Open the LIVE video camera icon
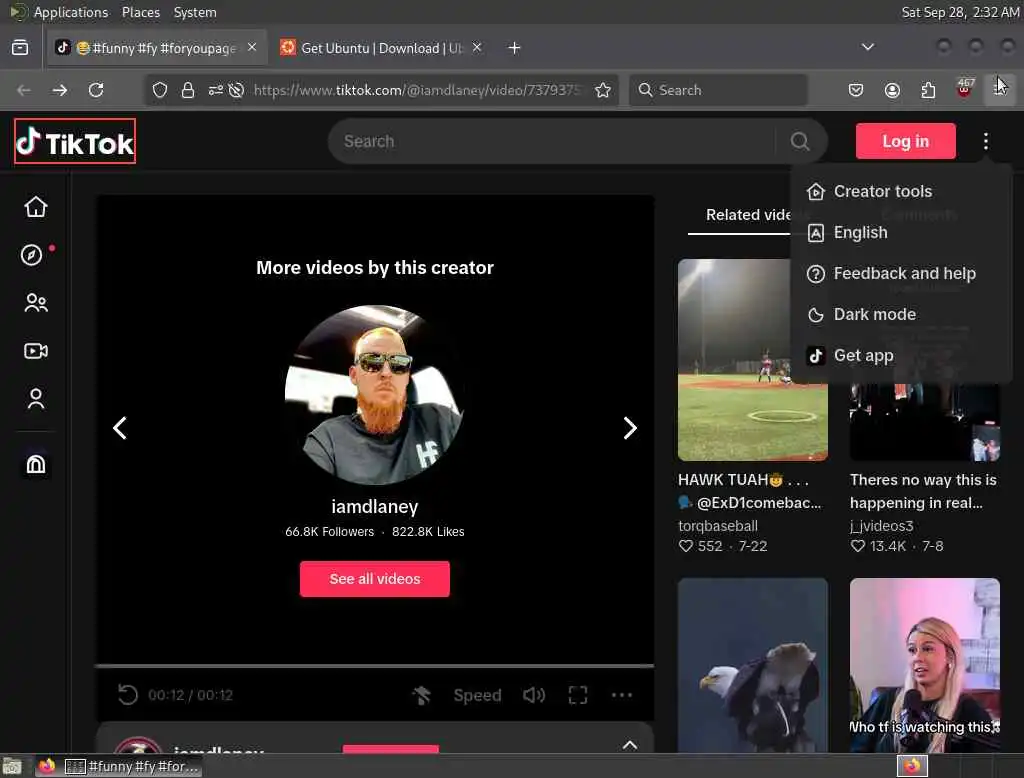 coord(36,351)
